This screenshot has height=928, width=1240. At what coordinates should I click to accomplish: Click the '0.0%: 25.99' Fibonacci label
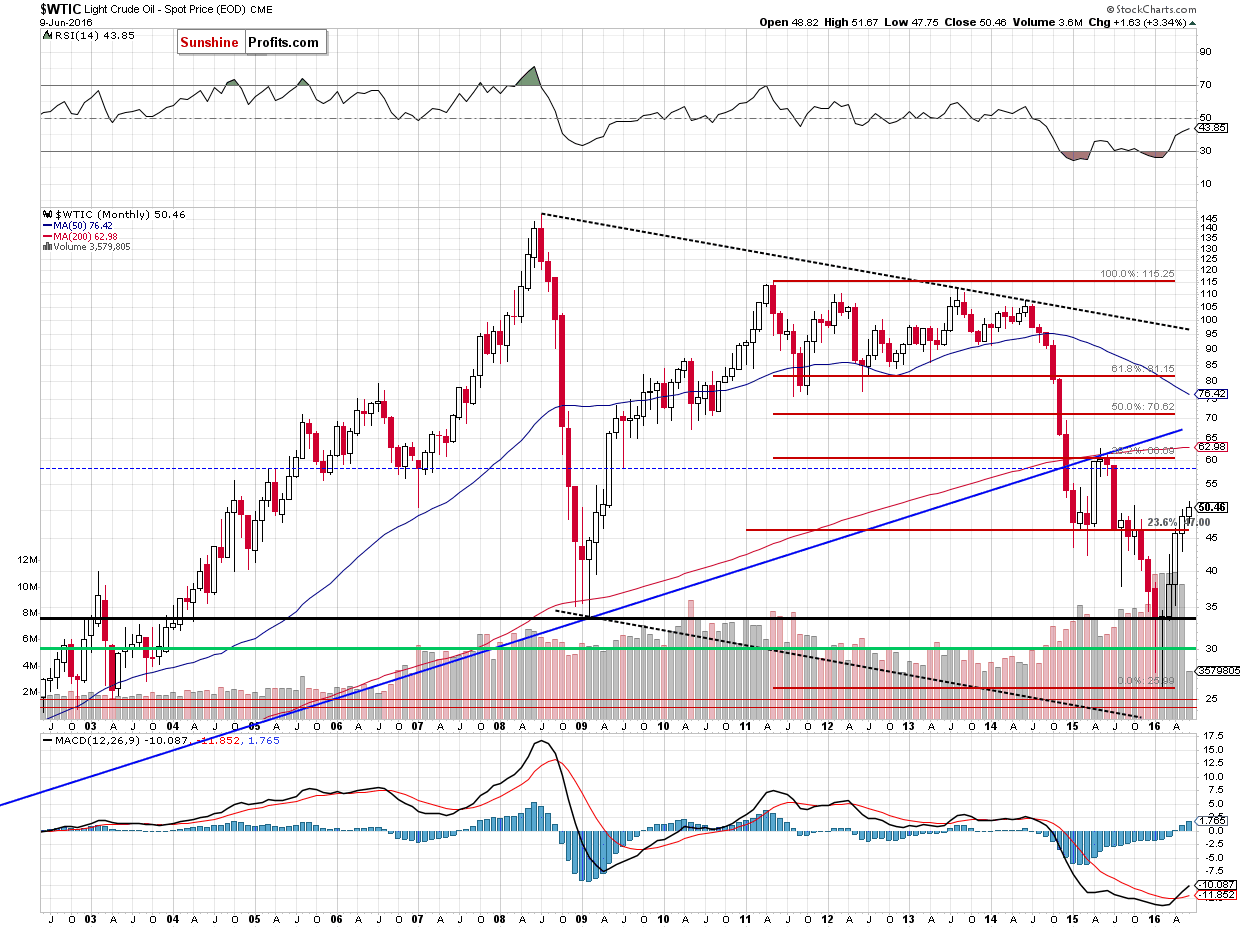[1147, 680]
